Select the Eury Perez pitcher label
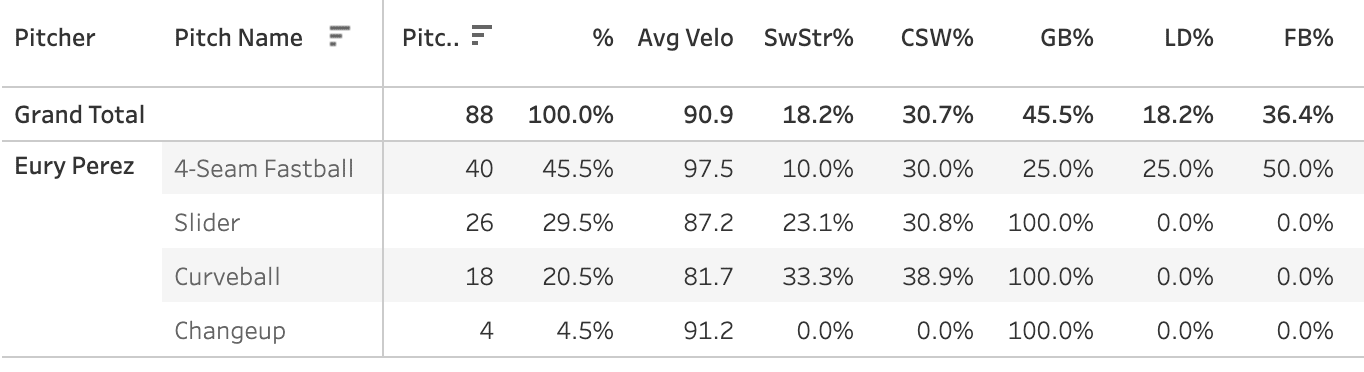Viewport: 1364px width, 372px height. point(74,167)
